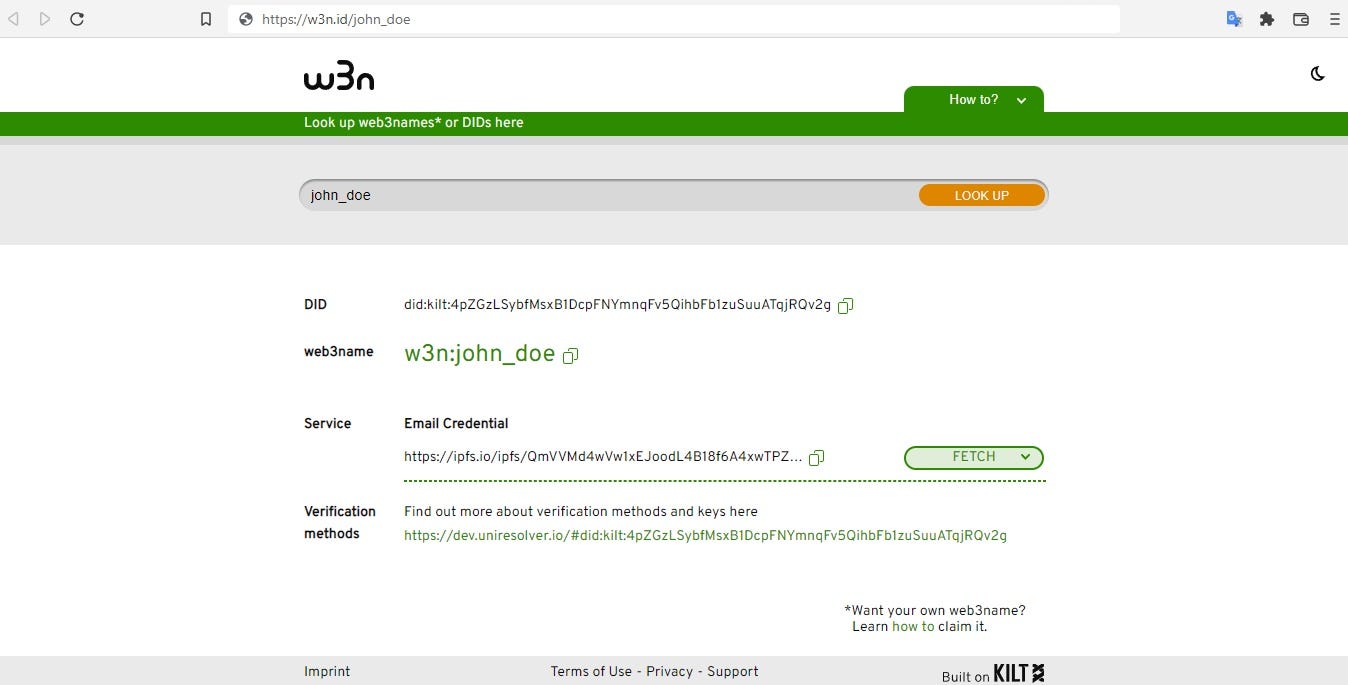Click the KILT logo in footer
1348x685 pixels.
tap(1019, 674)
